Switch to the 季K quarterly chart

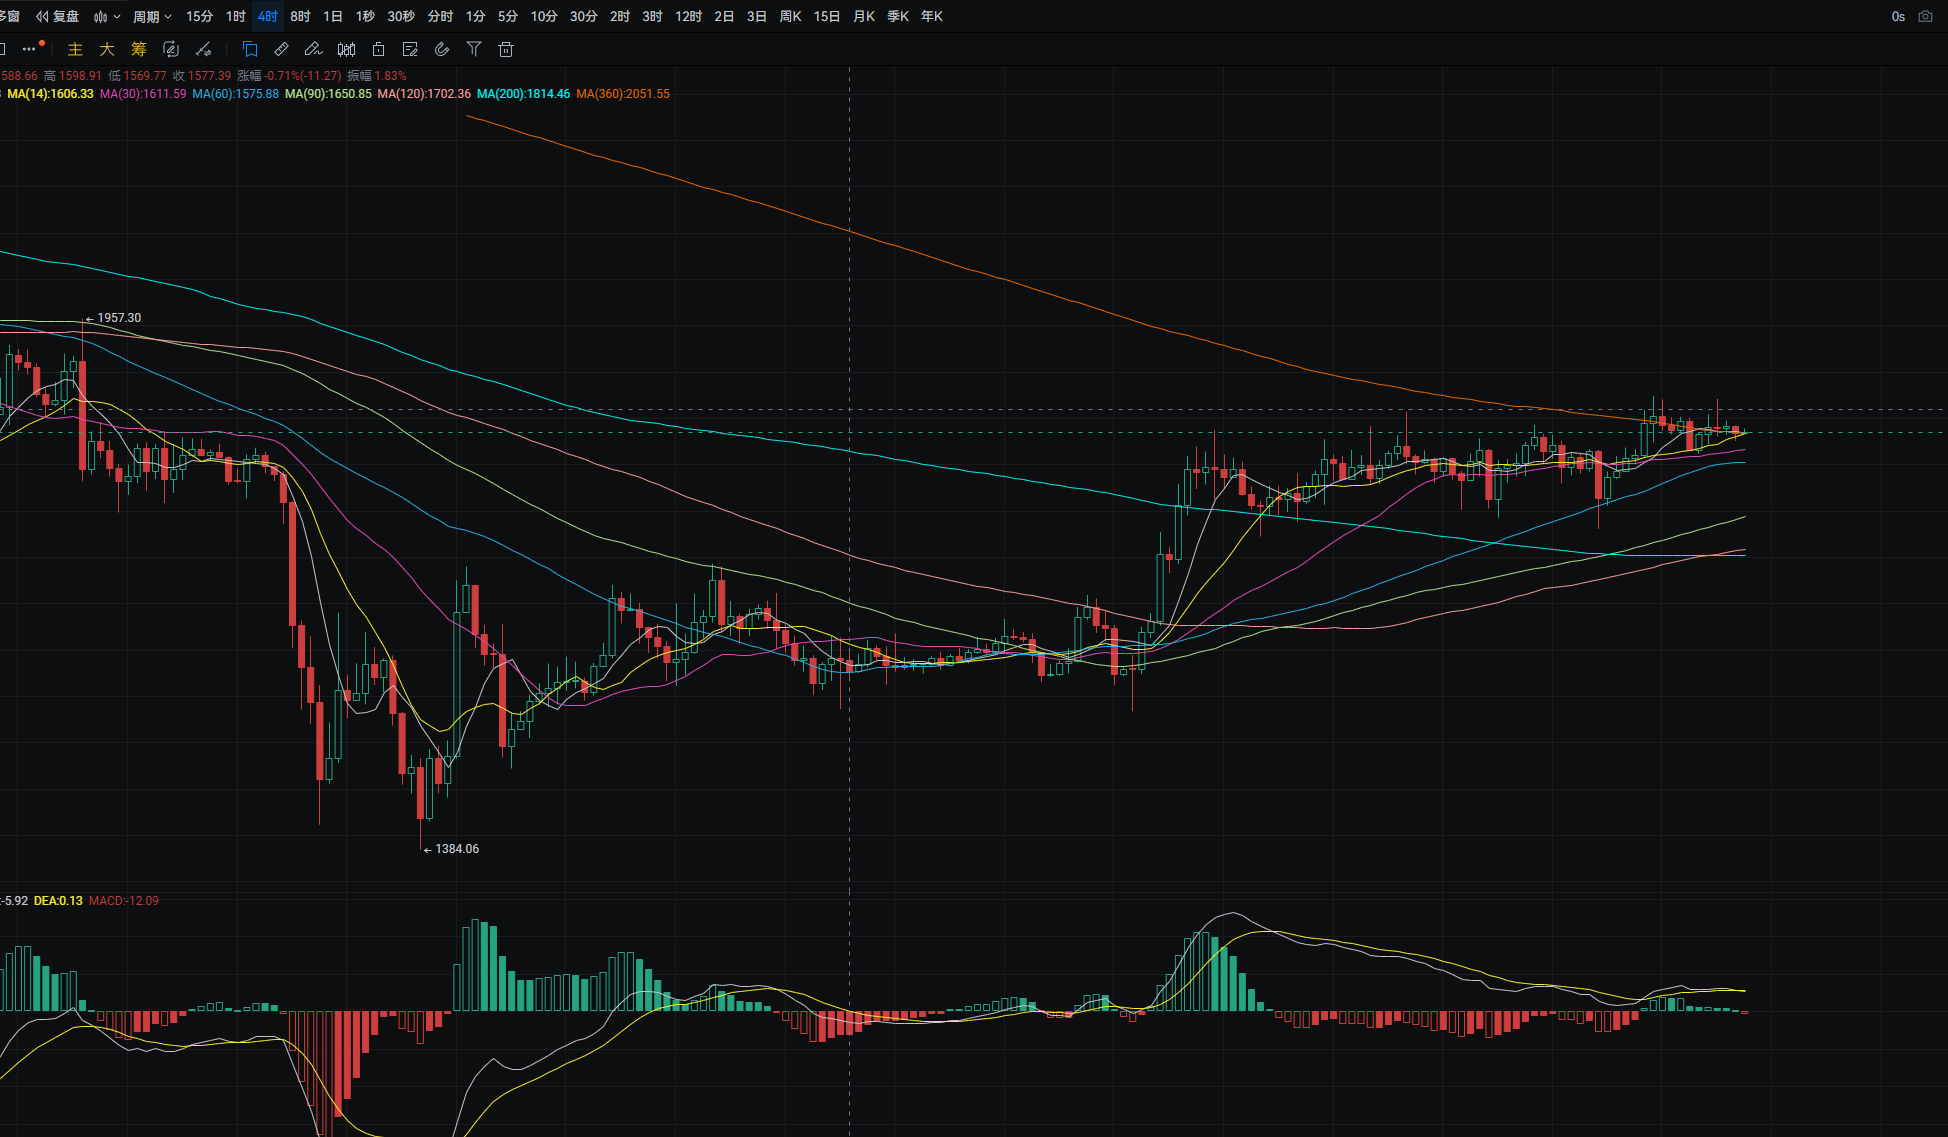(898, 16)
